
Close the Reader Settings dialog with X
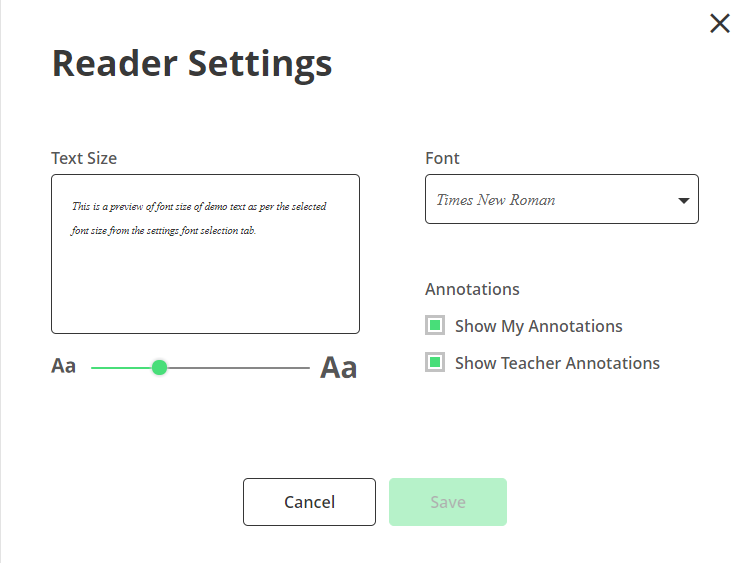719,24
